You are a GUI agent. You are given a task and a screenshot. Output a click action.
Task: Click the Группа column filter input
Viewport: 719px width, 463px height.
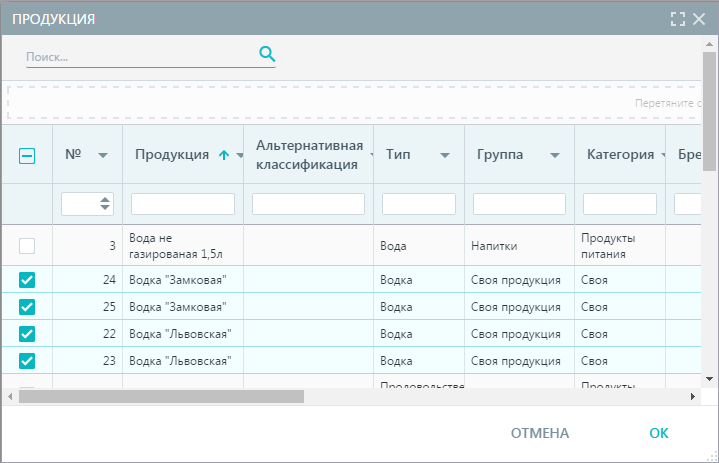[x=520, y=204]
